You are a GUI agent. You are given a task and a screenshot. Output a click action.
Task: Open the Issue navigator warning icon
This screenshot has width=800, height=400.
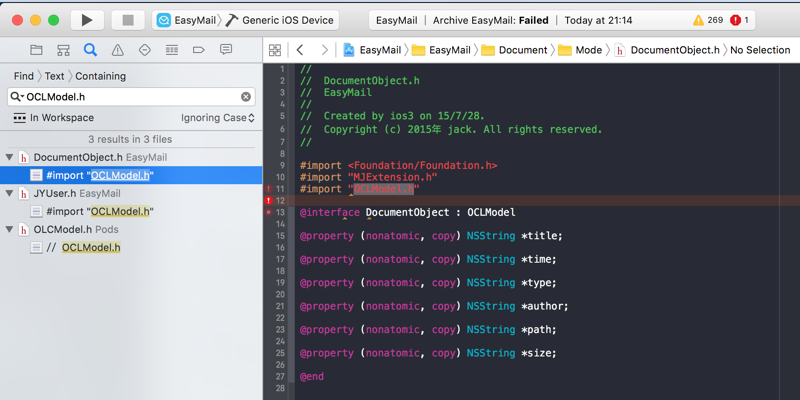click(118, 49)
